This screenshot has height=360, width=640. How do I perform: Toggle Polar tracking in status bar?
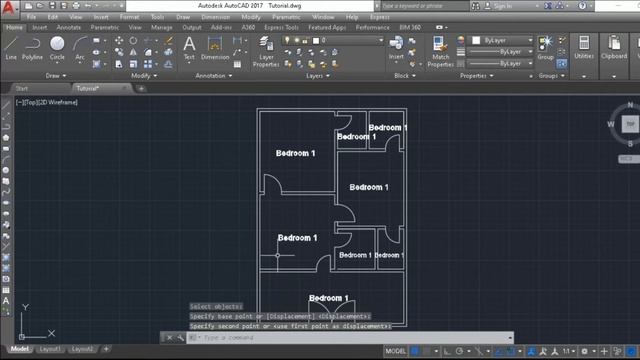(460, 351)
